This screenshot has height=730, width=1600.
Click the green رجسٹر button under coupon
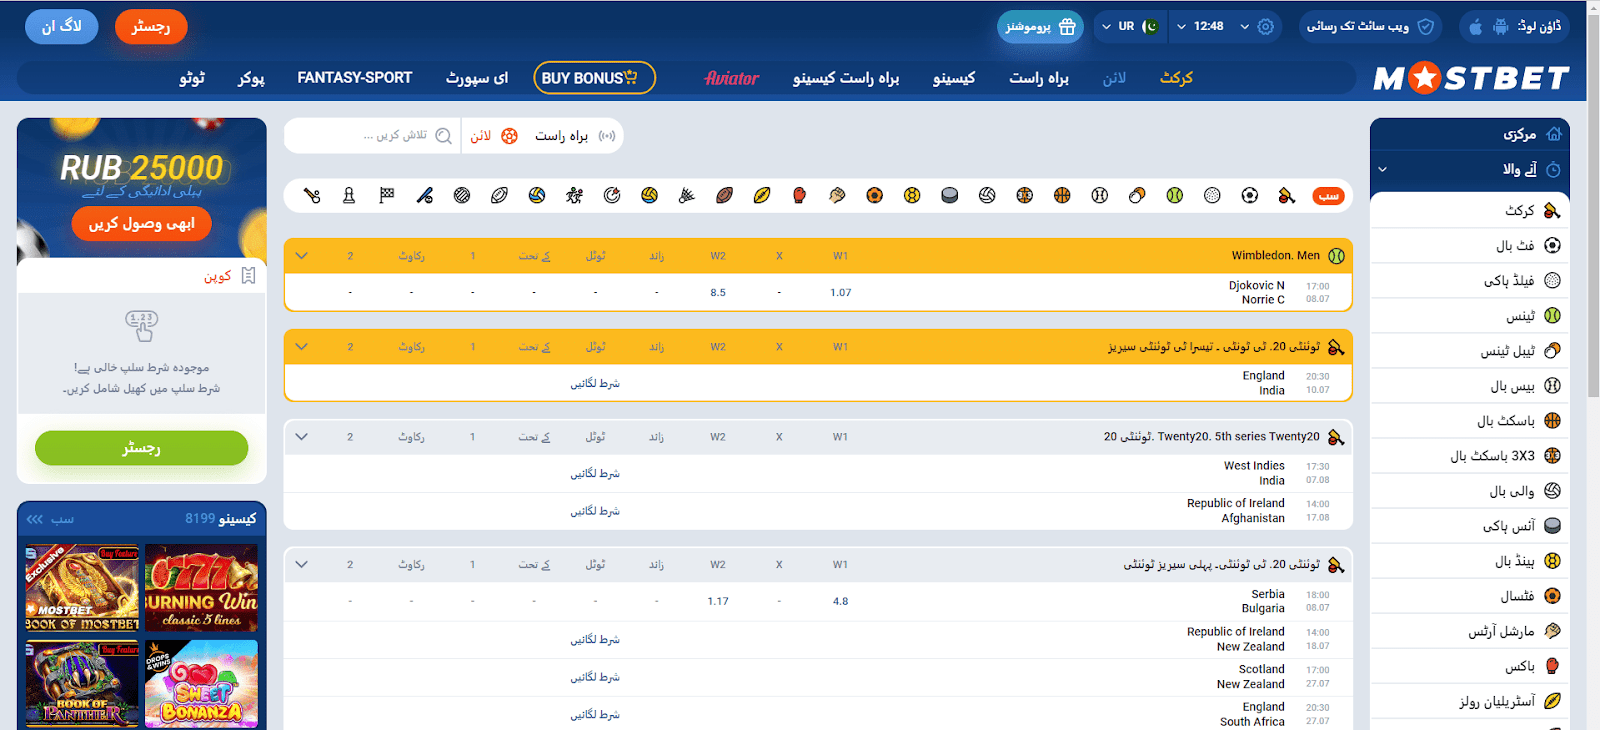(142, 448)
